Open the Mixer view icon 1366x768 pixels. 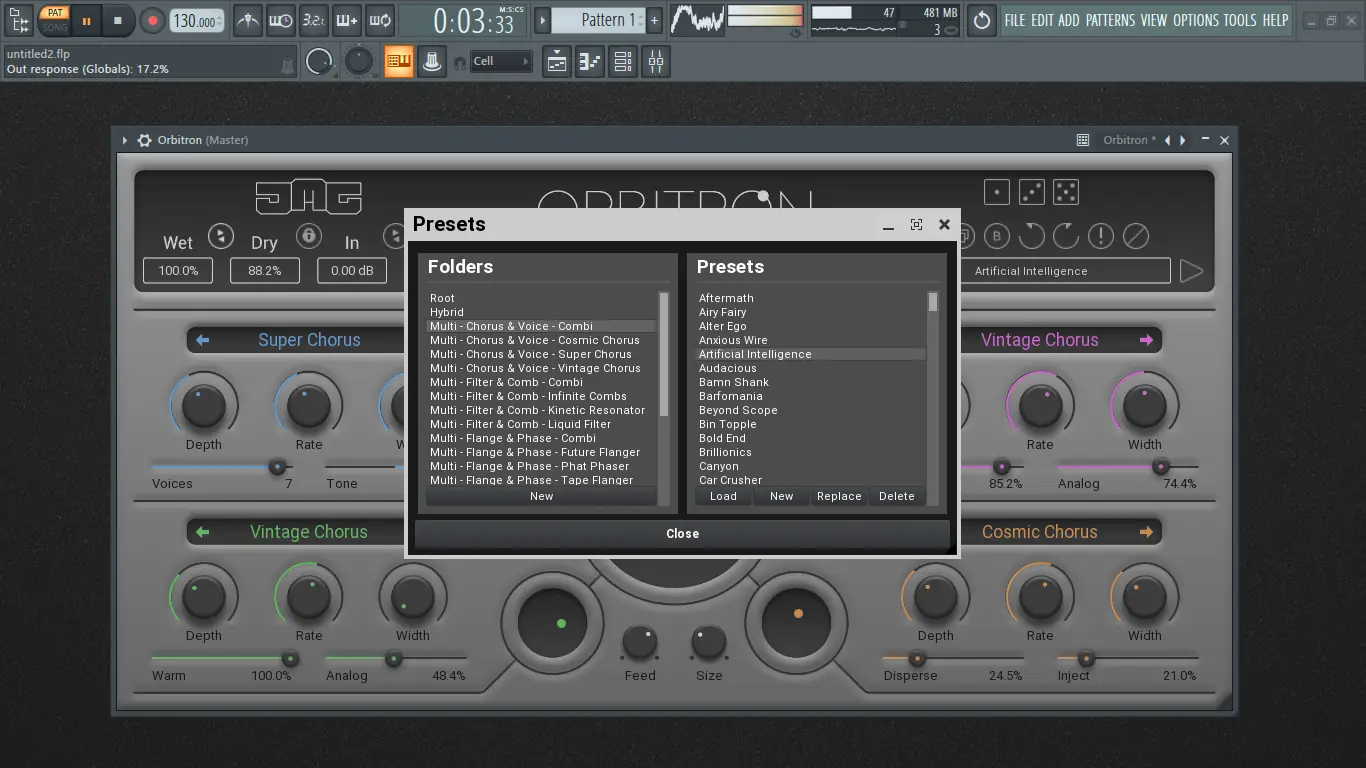[656, 62]
